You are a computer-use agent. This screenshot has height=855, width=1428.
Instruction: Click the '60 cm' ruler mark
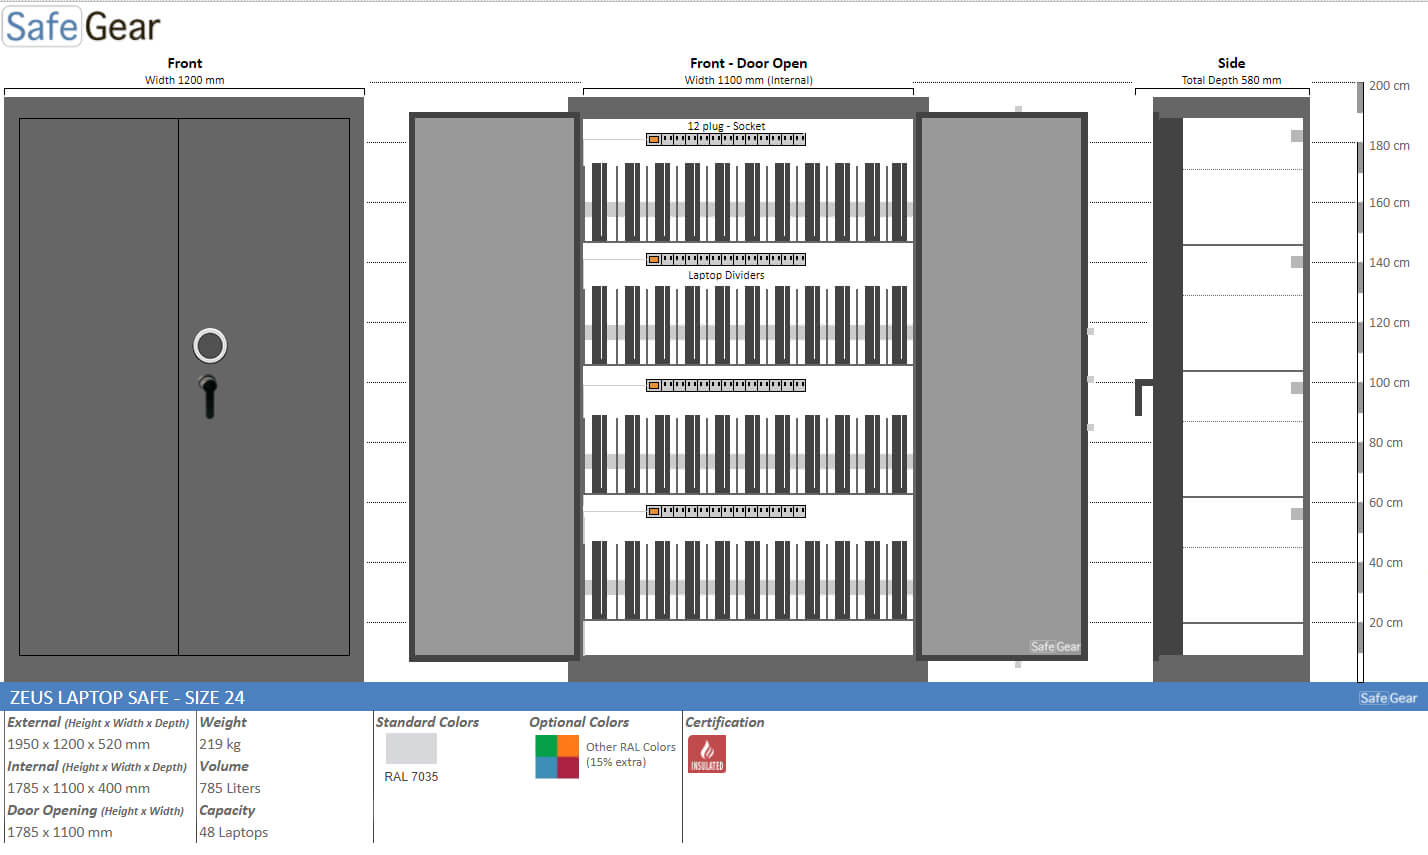tap(1386, 503)
